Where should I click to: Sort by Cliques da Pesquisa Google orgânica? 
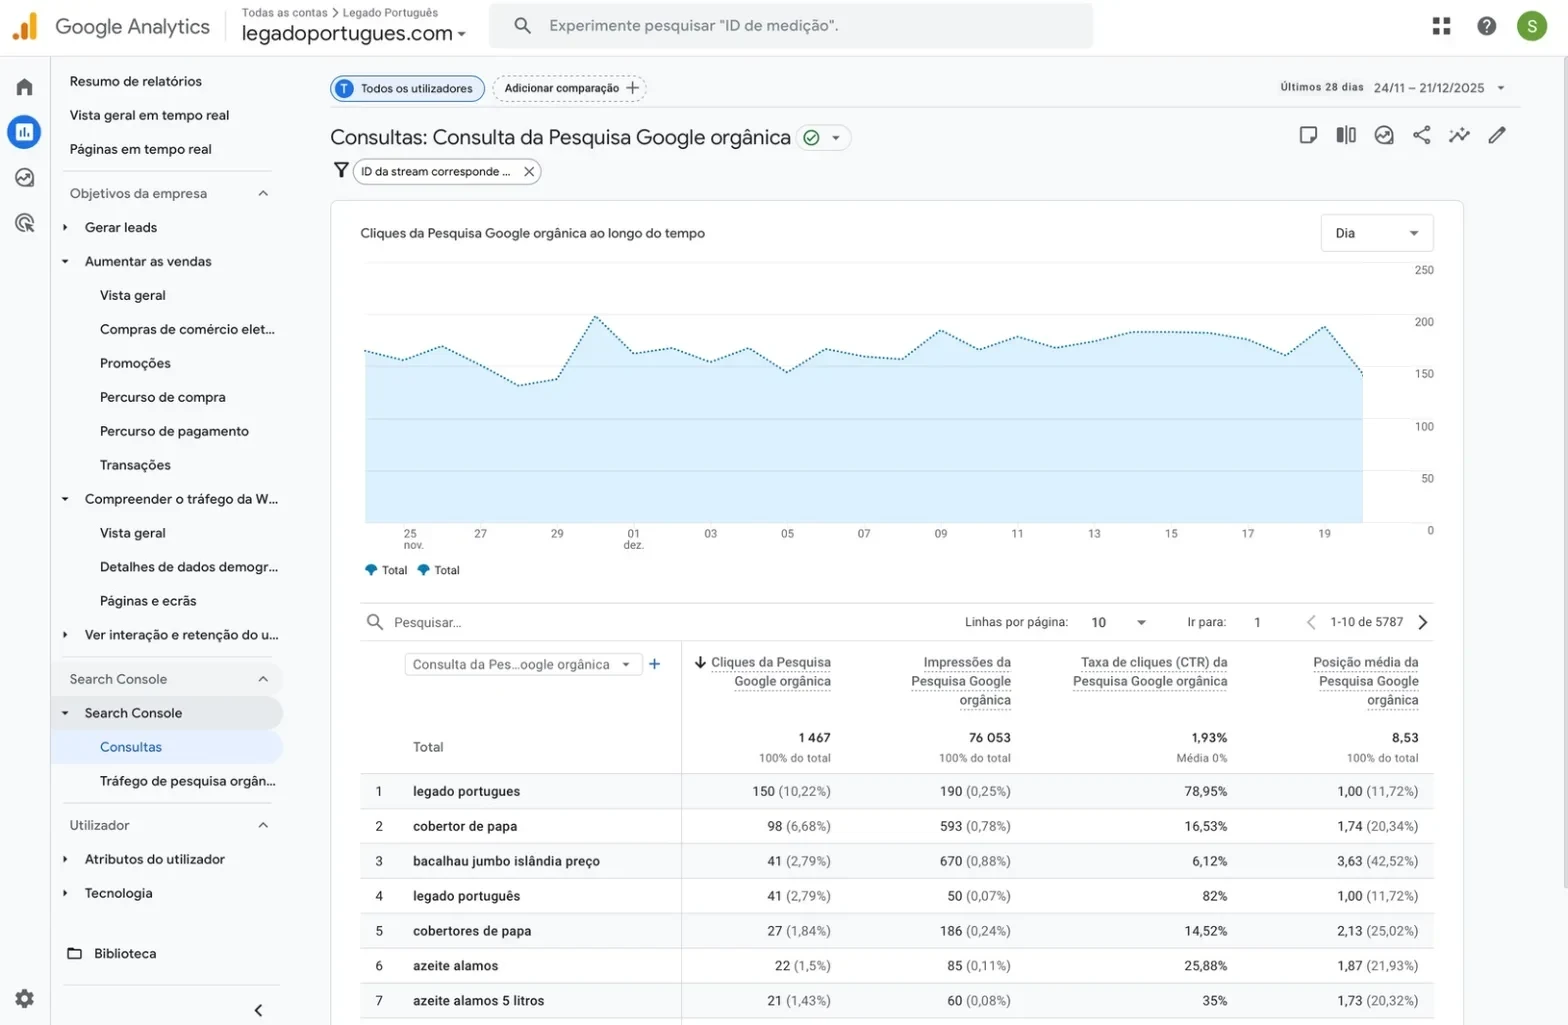click(770, 671)
